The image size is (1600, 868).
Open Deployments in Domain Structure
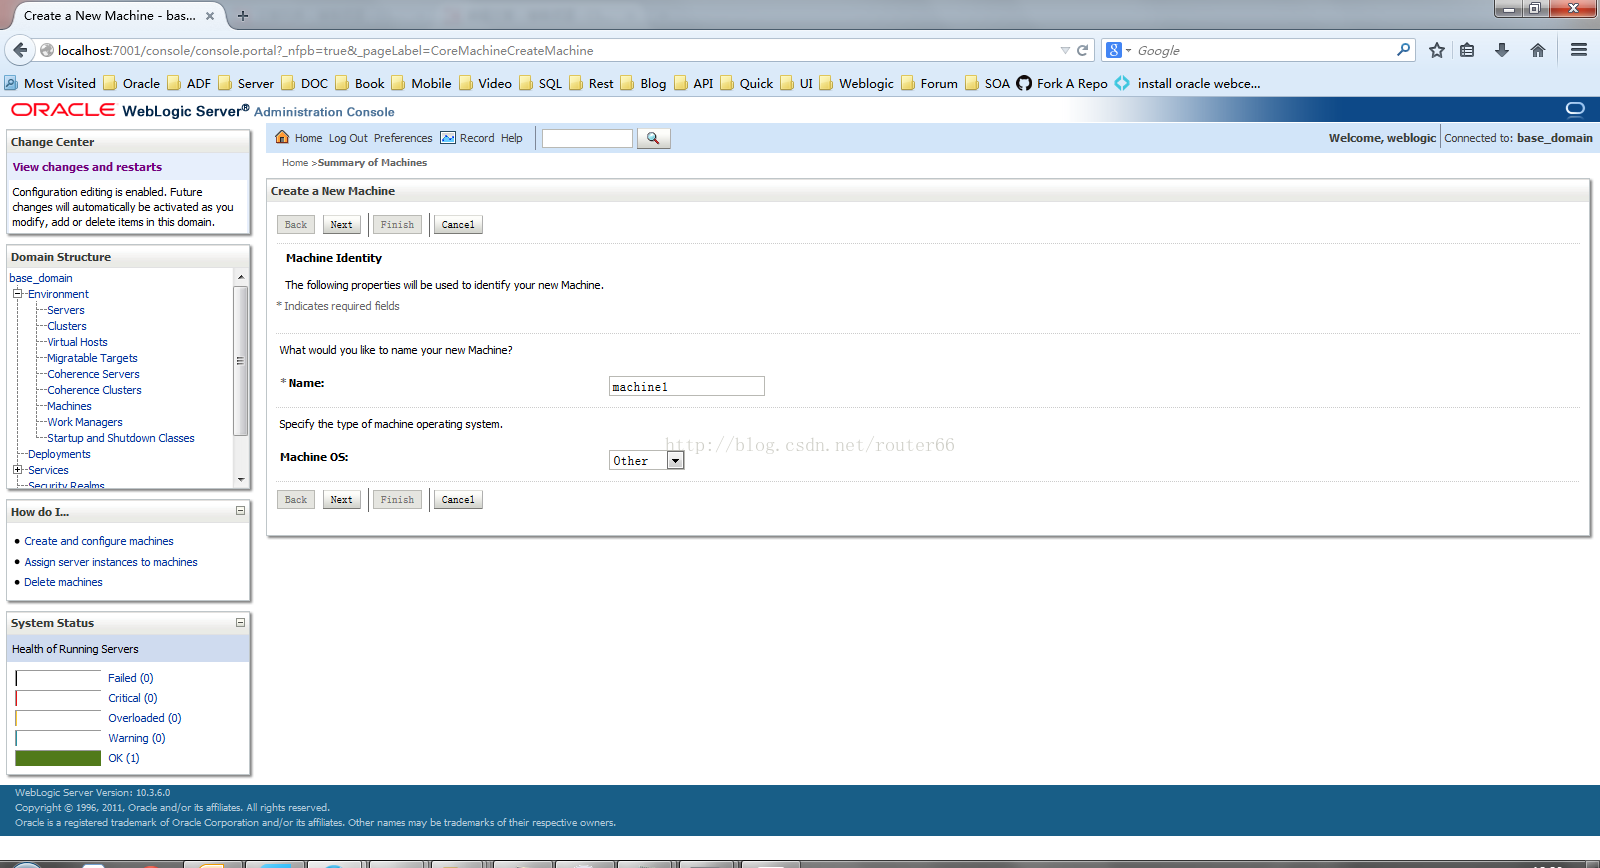tap(59, 454)
